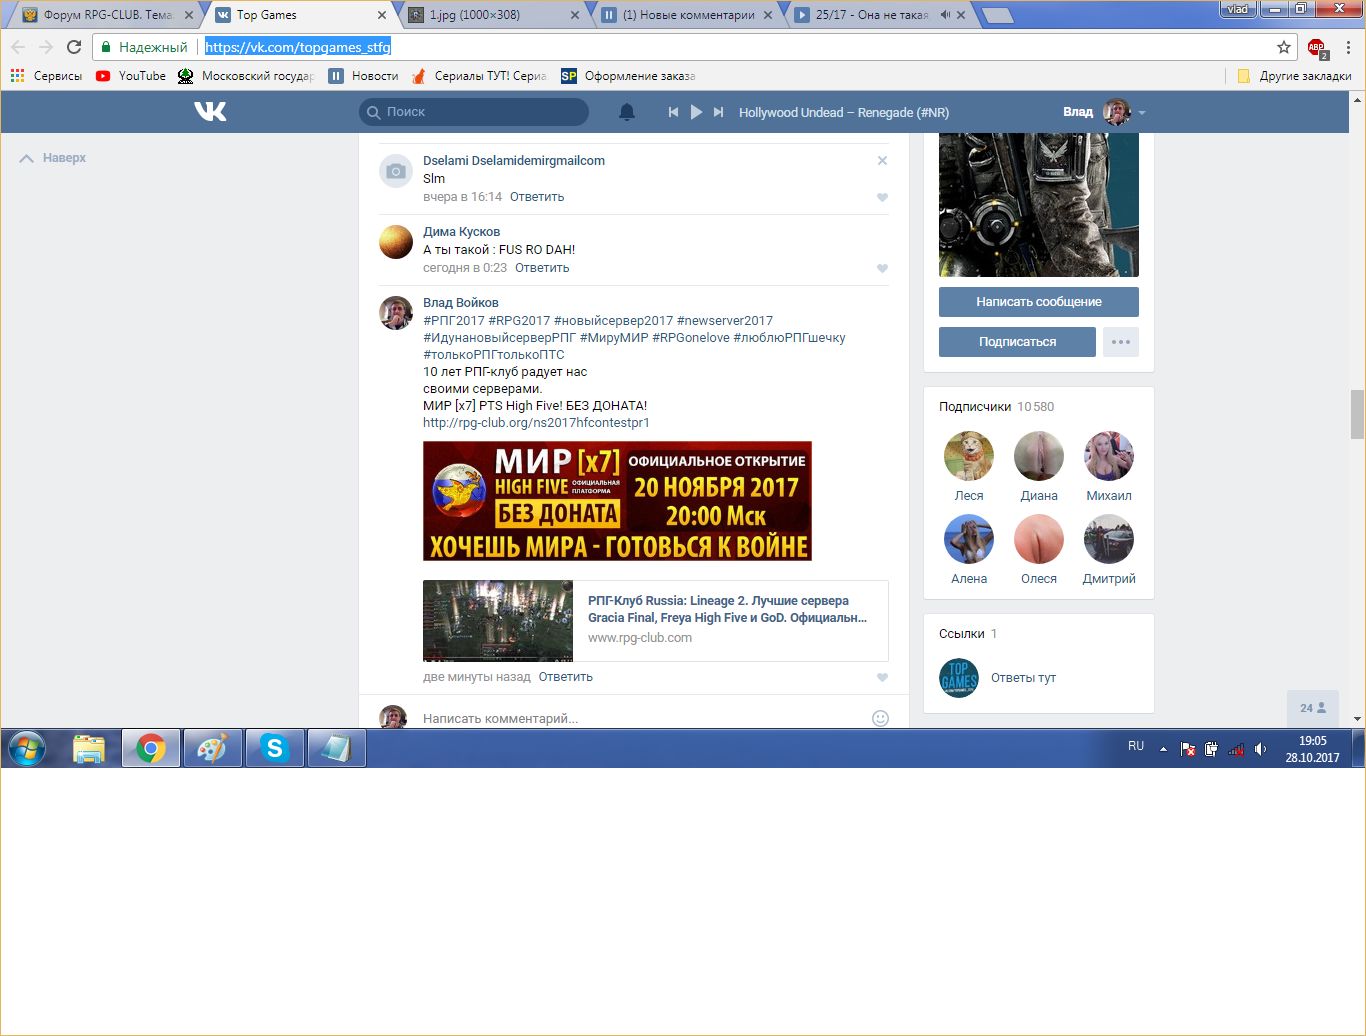Open the Adblock Plus extension icon
The width and height of the screenshot is (1366, 1036).
pyautogui.click(x=1317, y=47)
